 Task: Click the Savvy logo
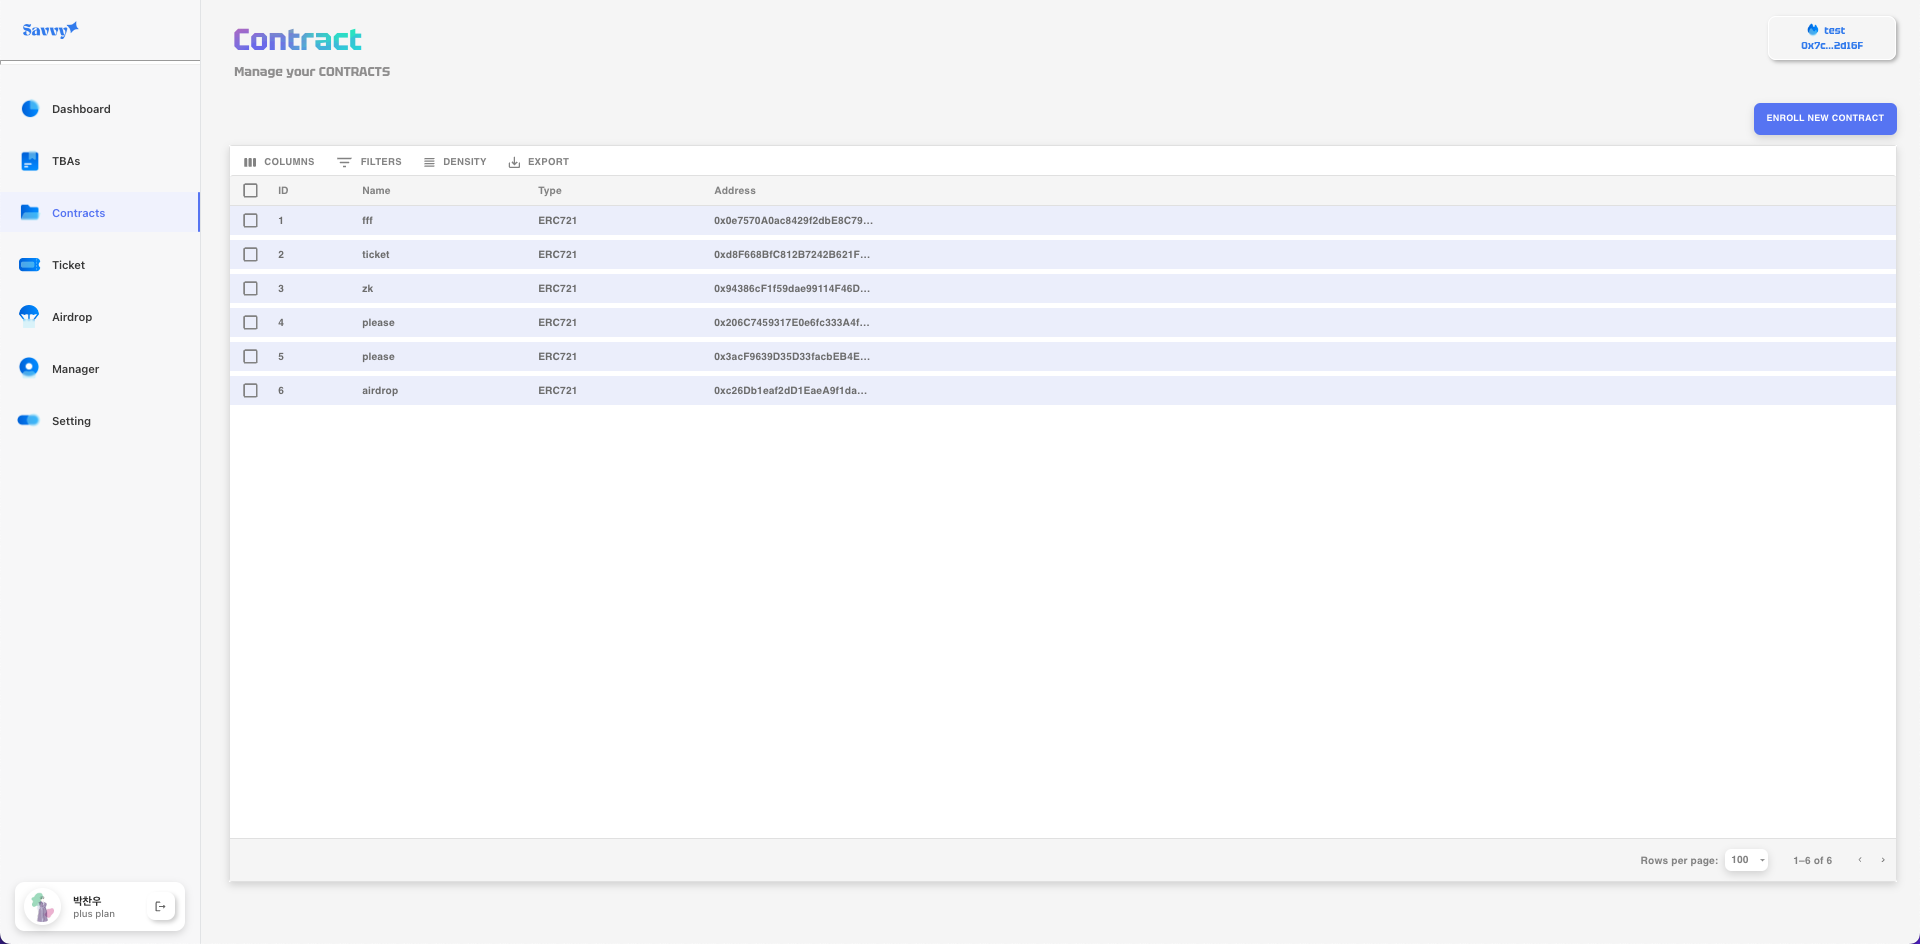[x=50, y=30]
